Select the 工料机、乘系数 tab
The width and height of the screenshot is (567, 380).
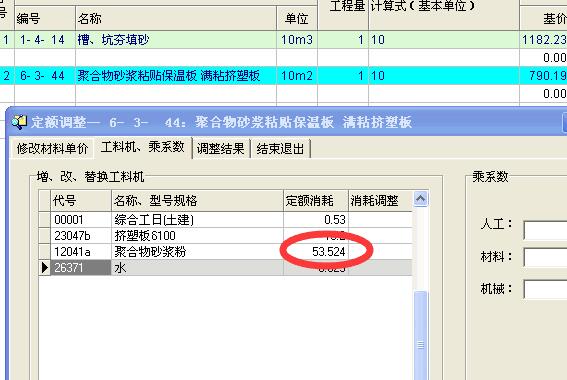point(143,147)
